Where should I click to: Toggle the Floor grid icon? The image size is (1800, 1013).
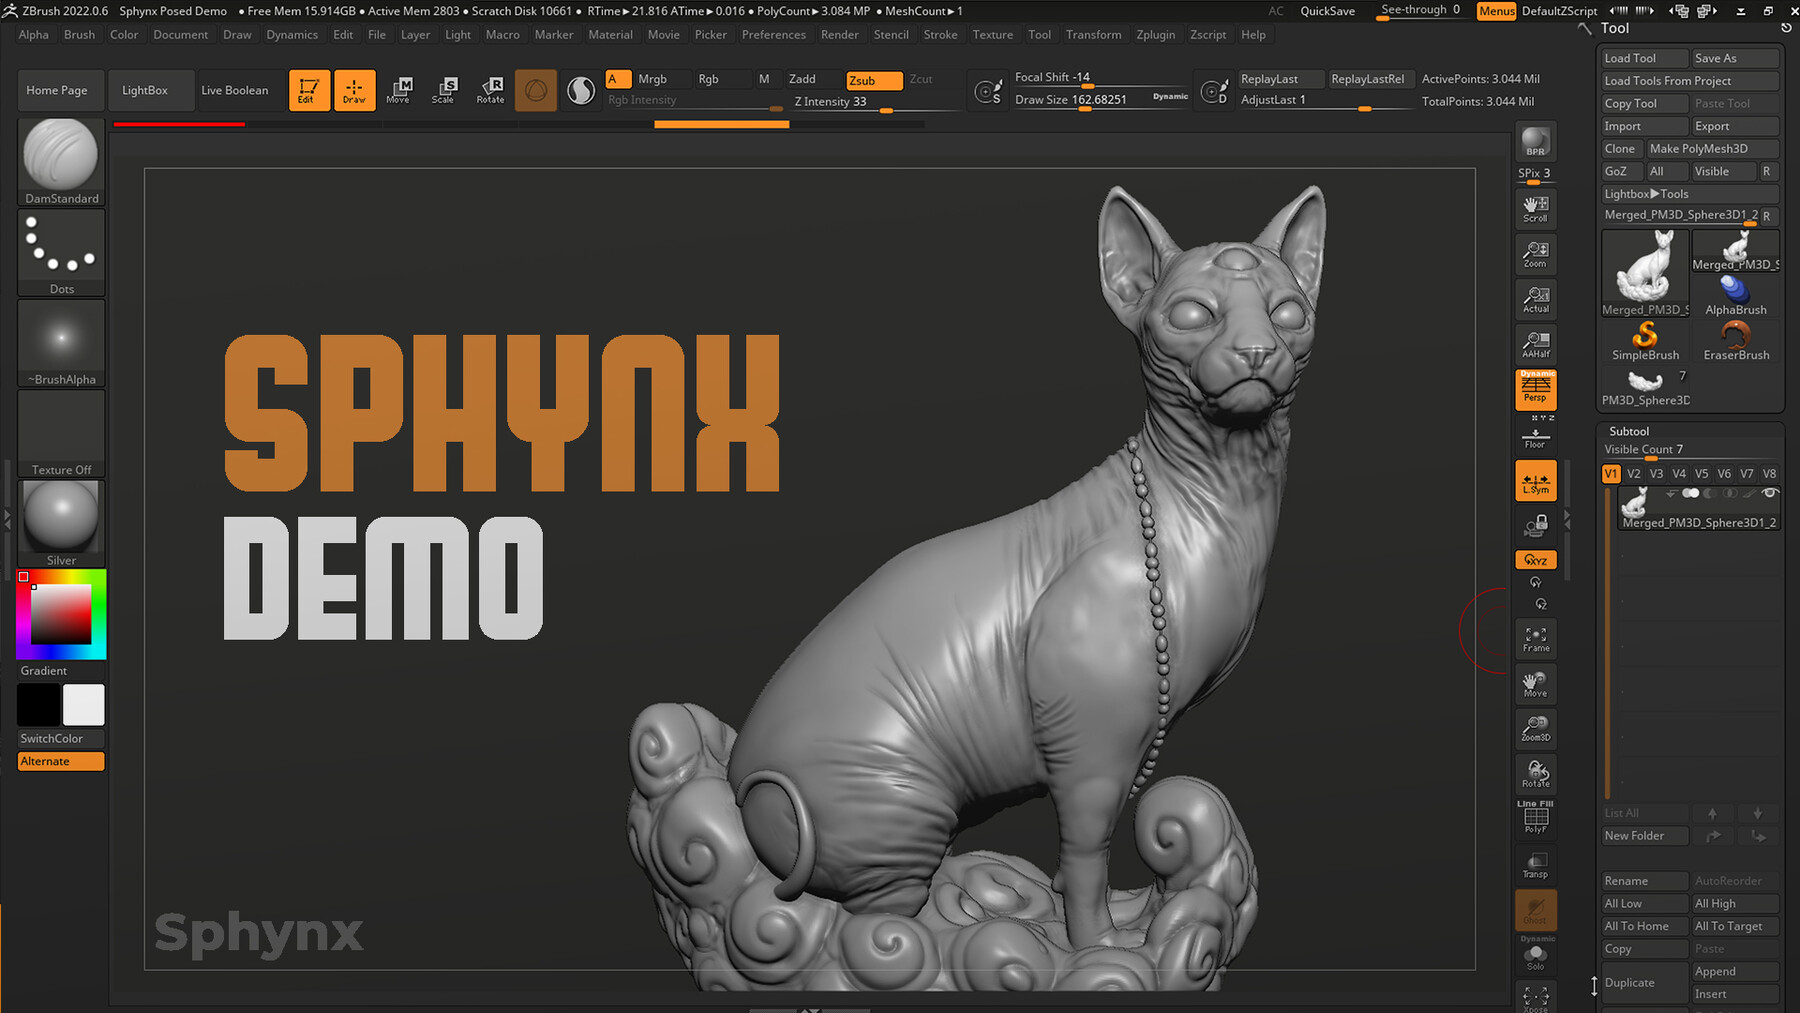pos(1535,435)
